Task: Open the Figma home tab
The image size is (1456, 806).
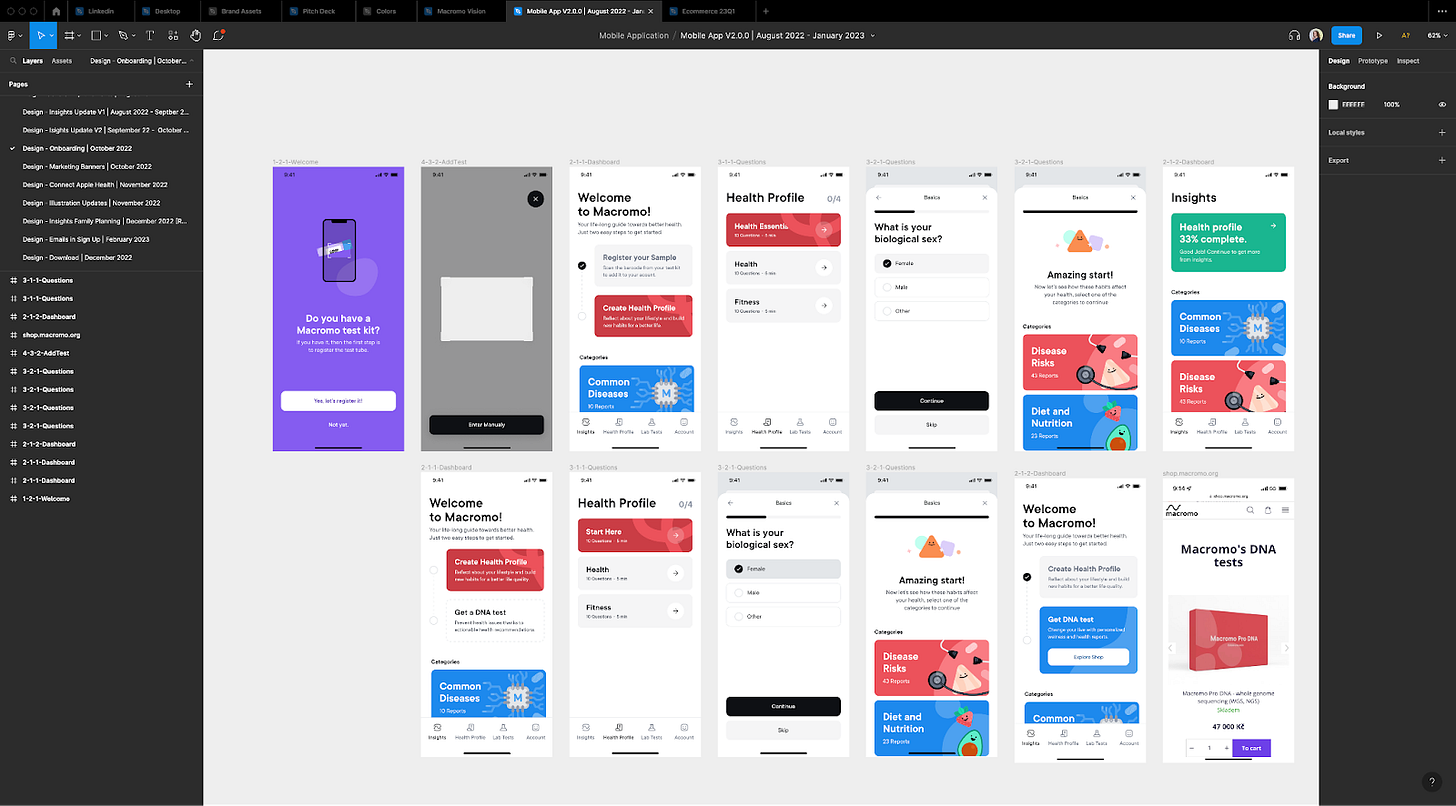Action: click(56, 11)
